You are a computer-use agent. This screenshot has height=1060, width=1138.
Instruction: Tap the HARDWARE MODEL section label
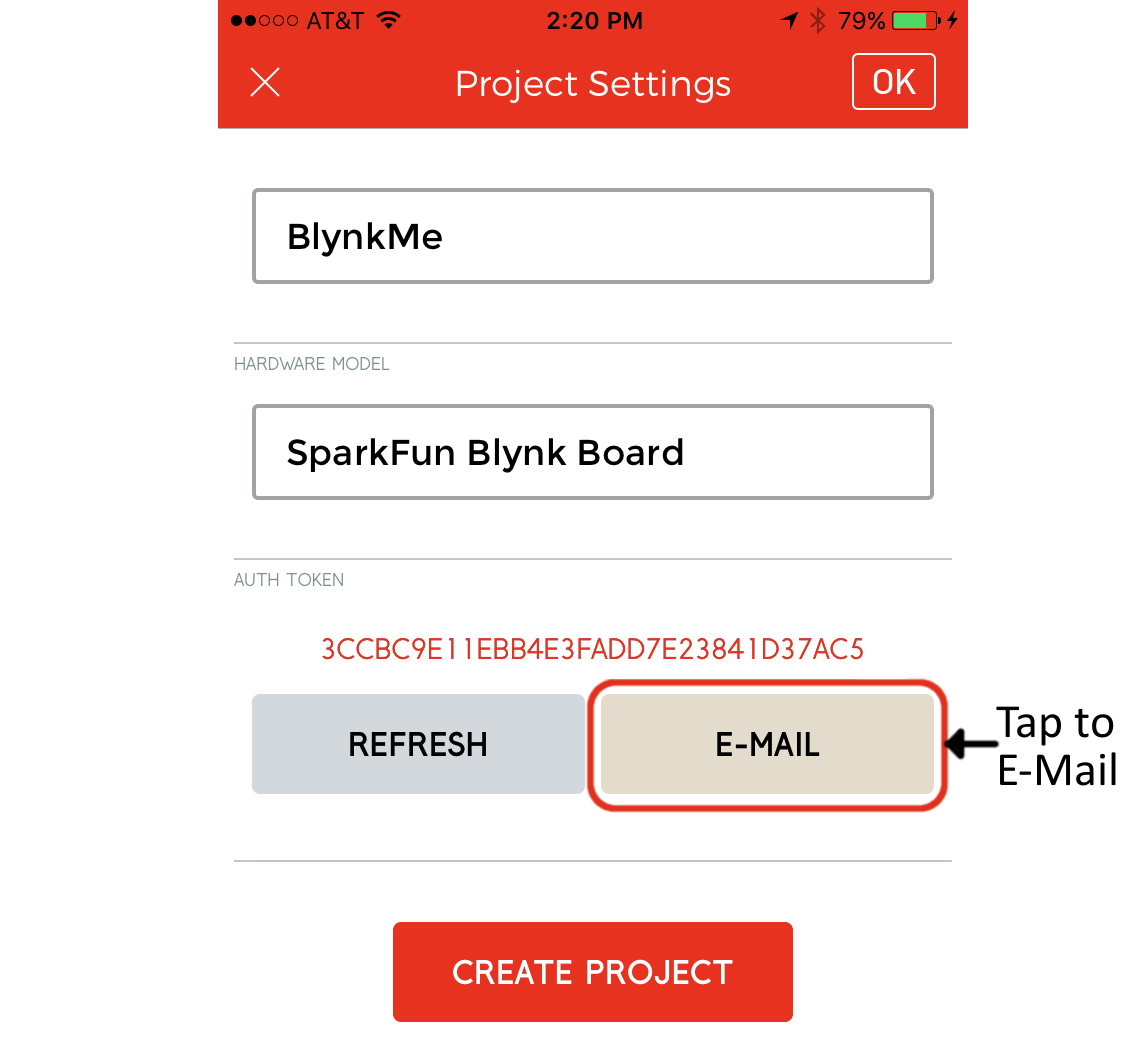(311, 363)
